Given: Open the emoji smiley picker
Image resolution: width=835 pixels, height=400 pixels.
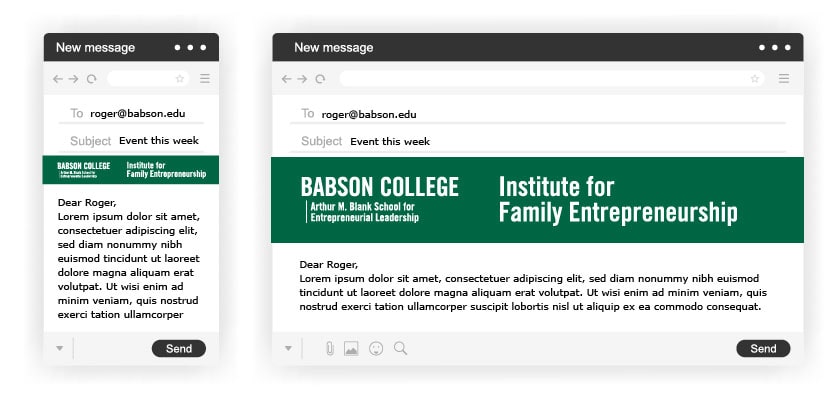Looking at the screenshot, I should pyautogui.click(x=376, y=349).
